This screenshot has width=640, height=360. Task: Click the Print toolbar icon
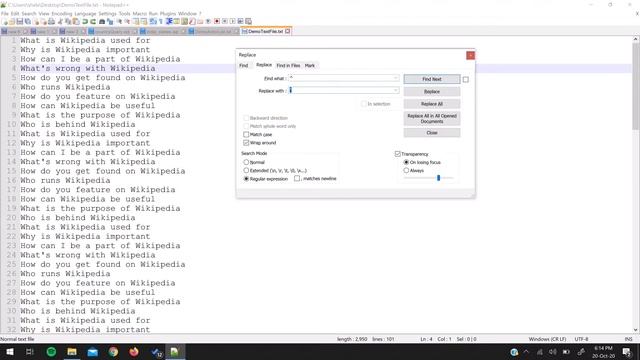click(x=52, y=21)
